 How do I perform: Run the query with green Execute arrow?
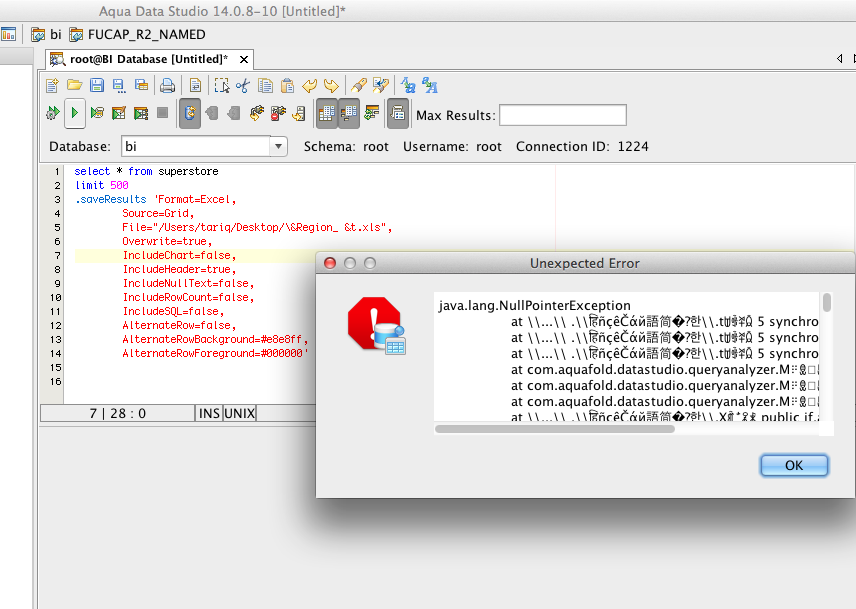[75, 113]
